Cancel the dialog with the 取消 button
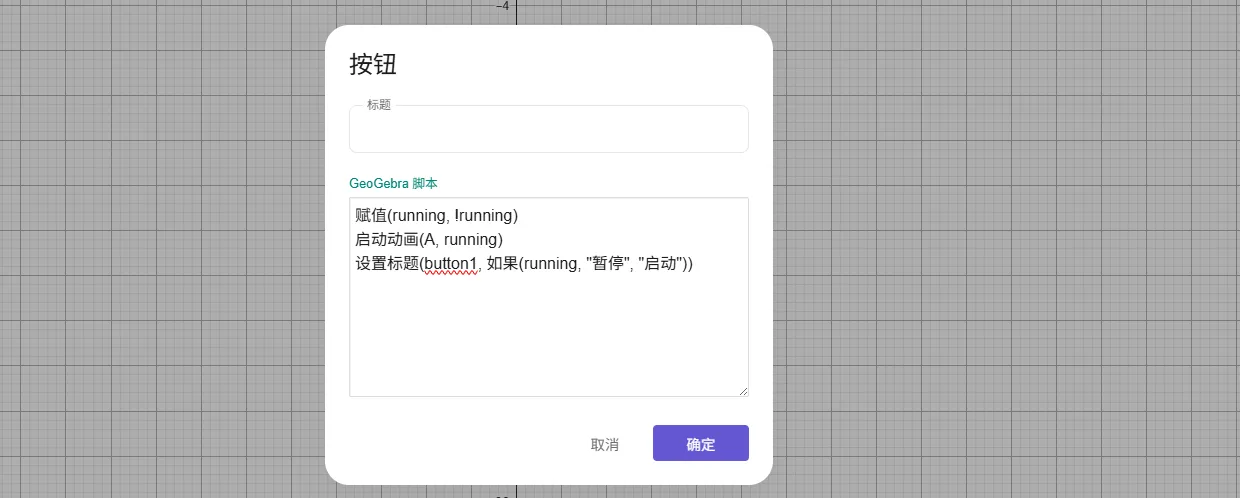 tap(604, 444)
